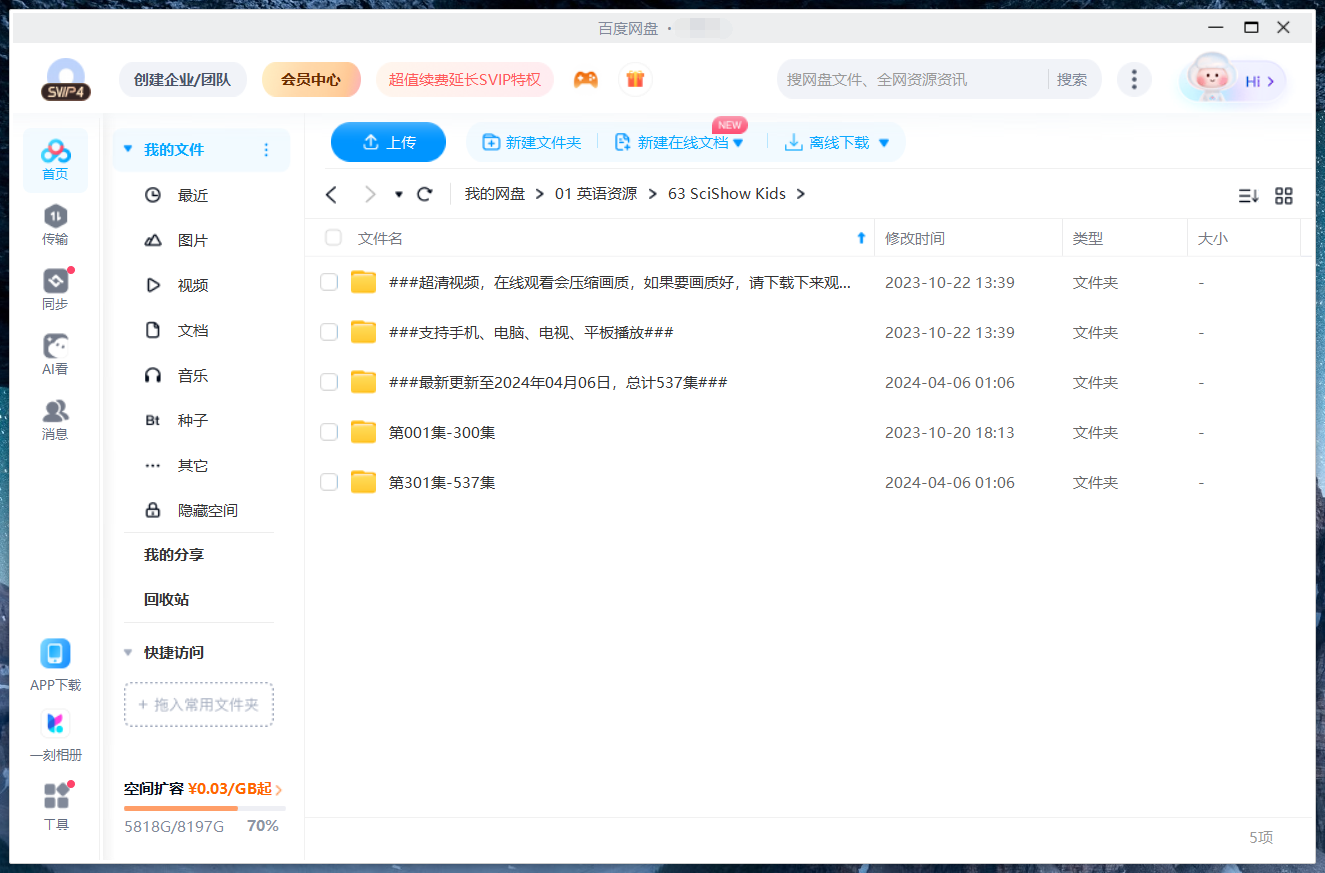Open 我的文件 three-dot options
This screenshot has height=873, width=1325.
[x=266, y=150]
